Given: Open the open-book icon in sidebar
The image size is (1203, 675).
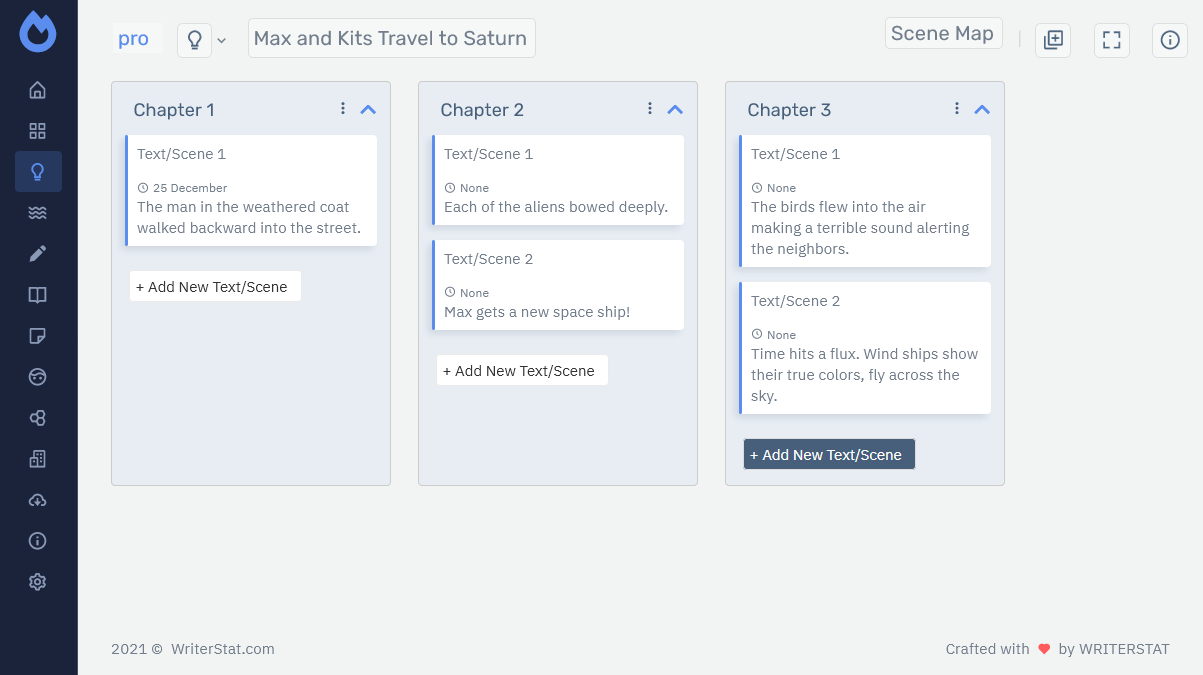Looking at the screenshot, I should coord(38,295).
